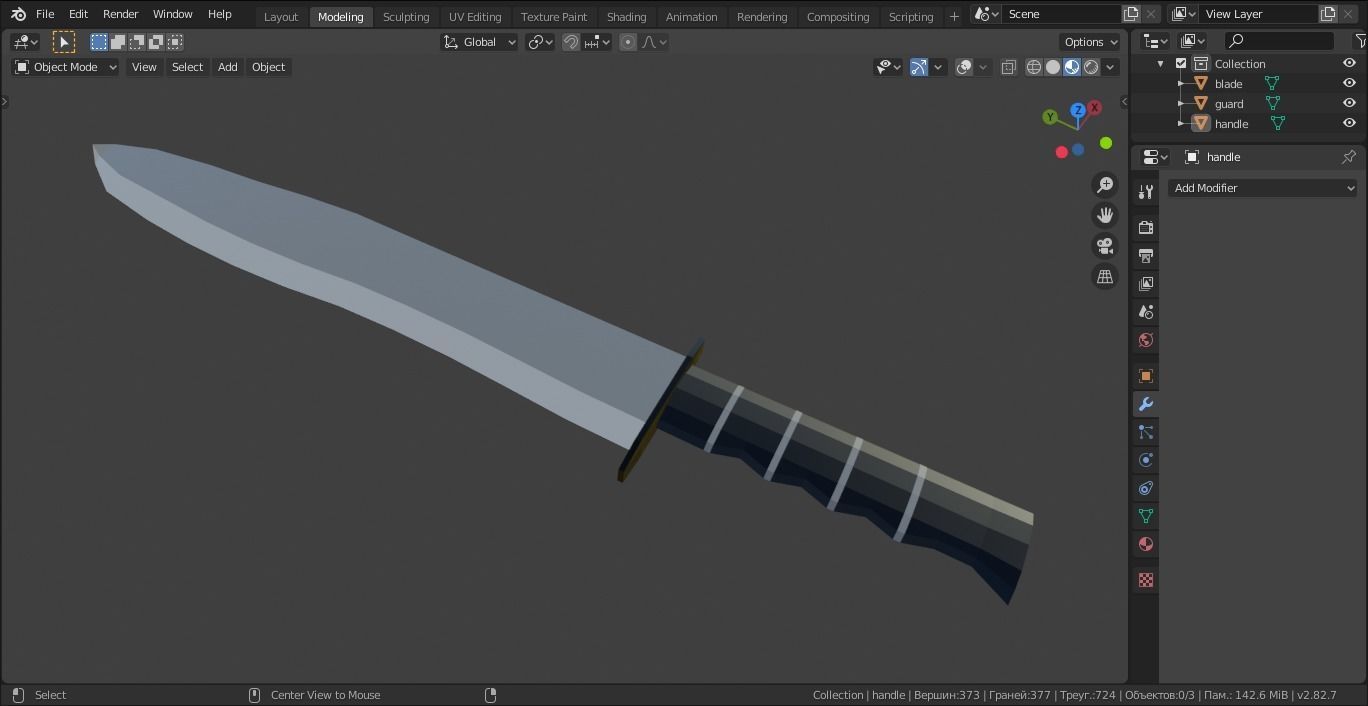Open the Render menu
Screen dimensions: 1368x706
tap(120, 14)
